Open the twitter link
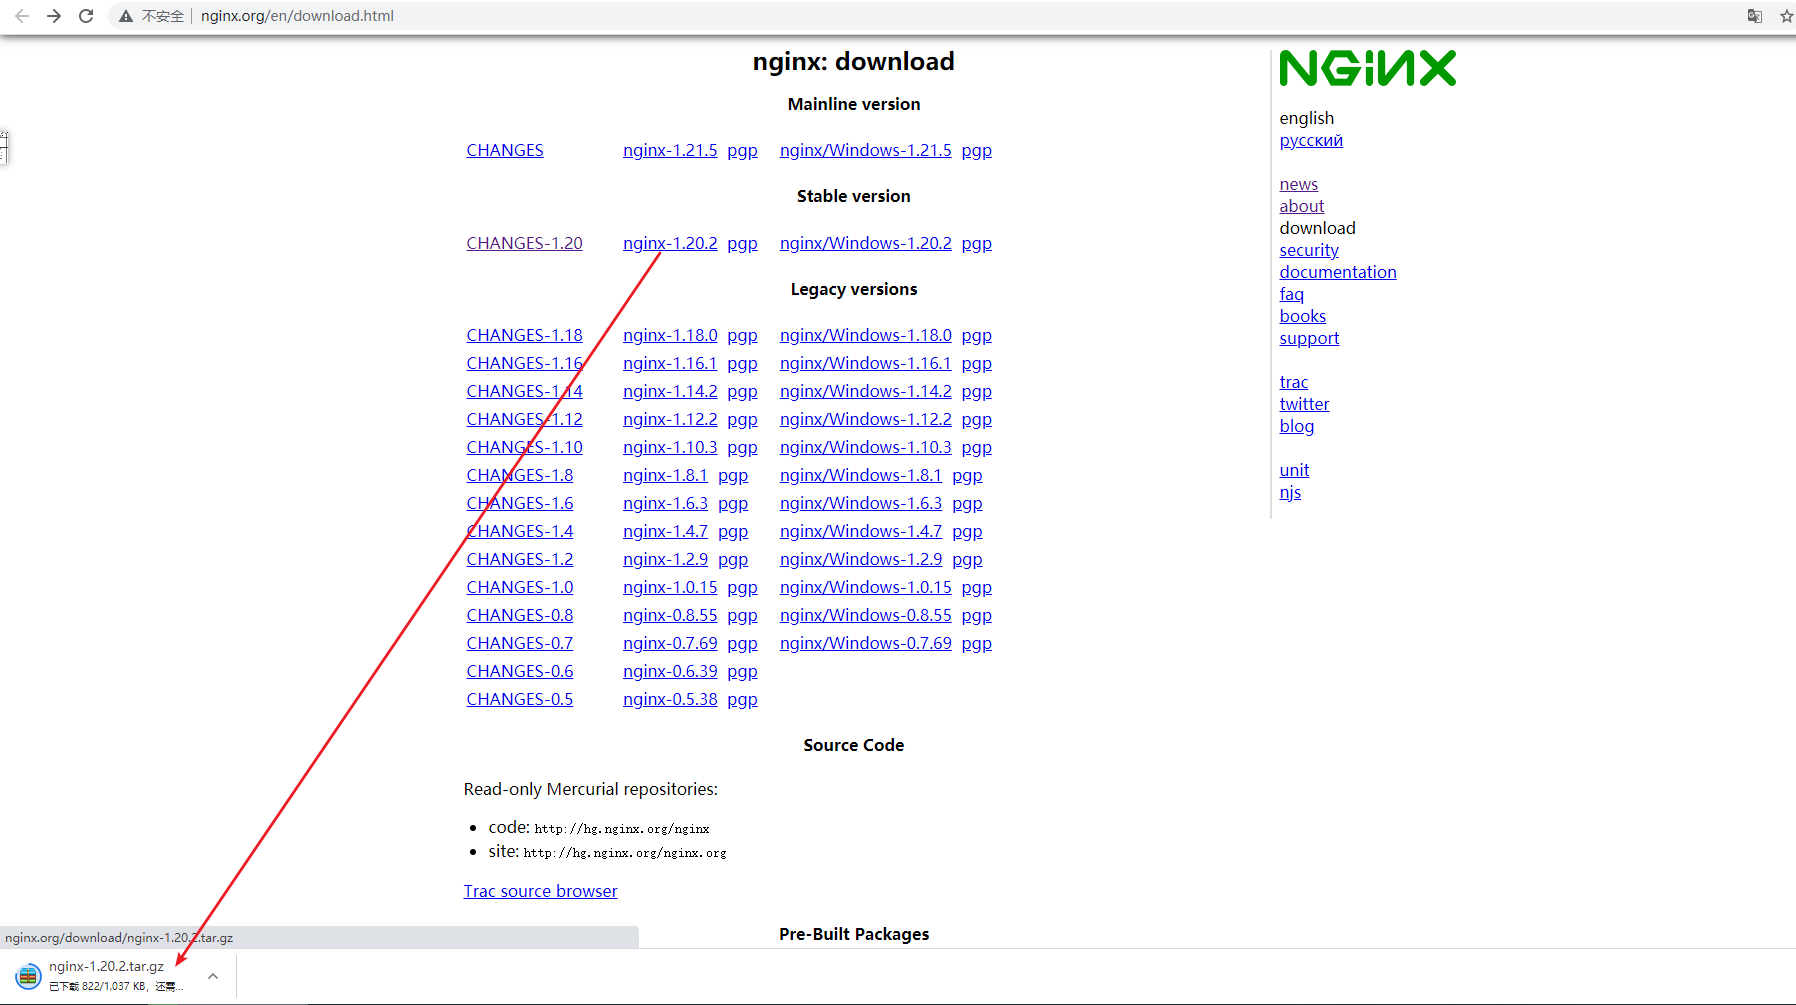Image resolution: width=1796 pixels, height=1005 pixels. click(1304, 404)
